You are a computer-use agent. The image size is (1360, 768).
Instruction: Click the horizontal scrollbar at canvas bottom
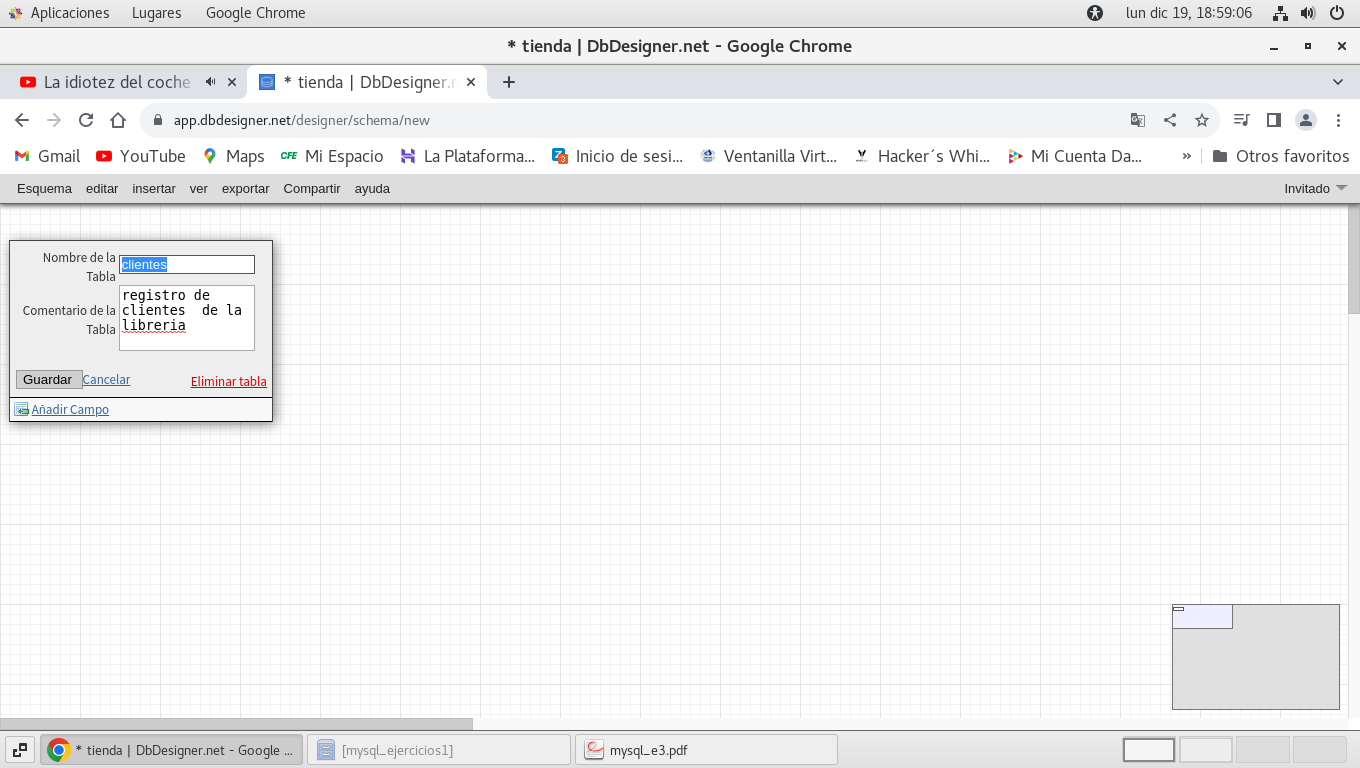point(236,723)
